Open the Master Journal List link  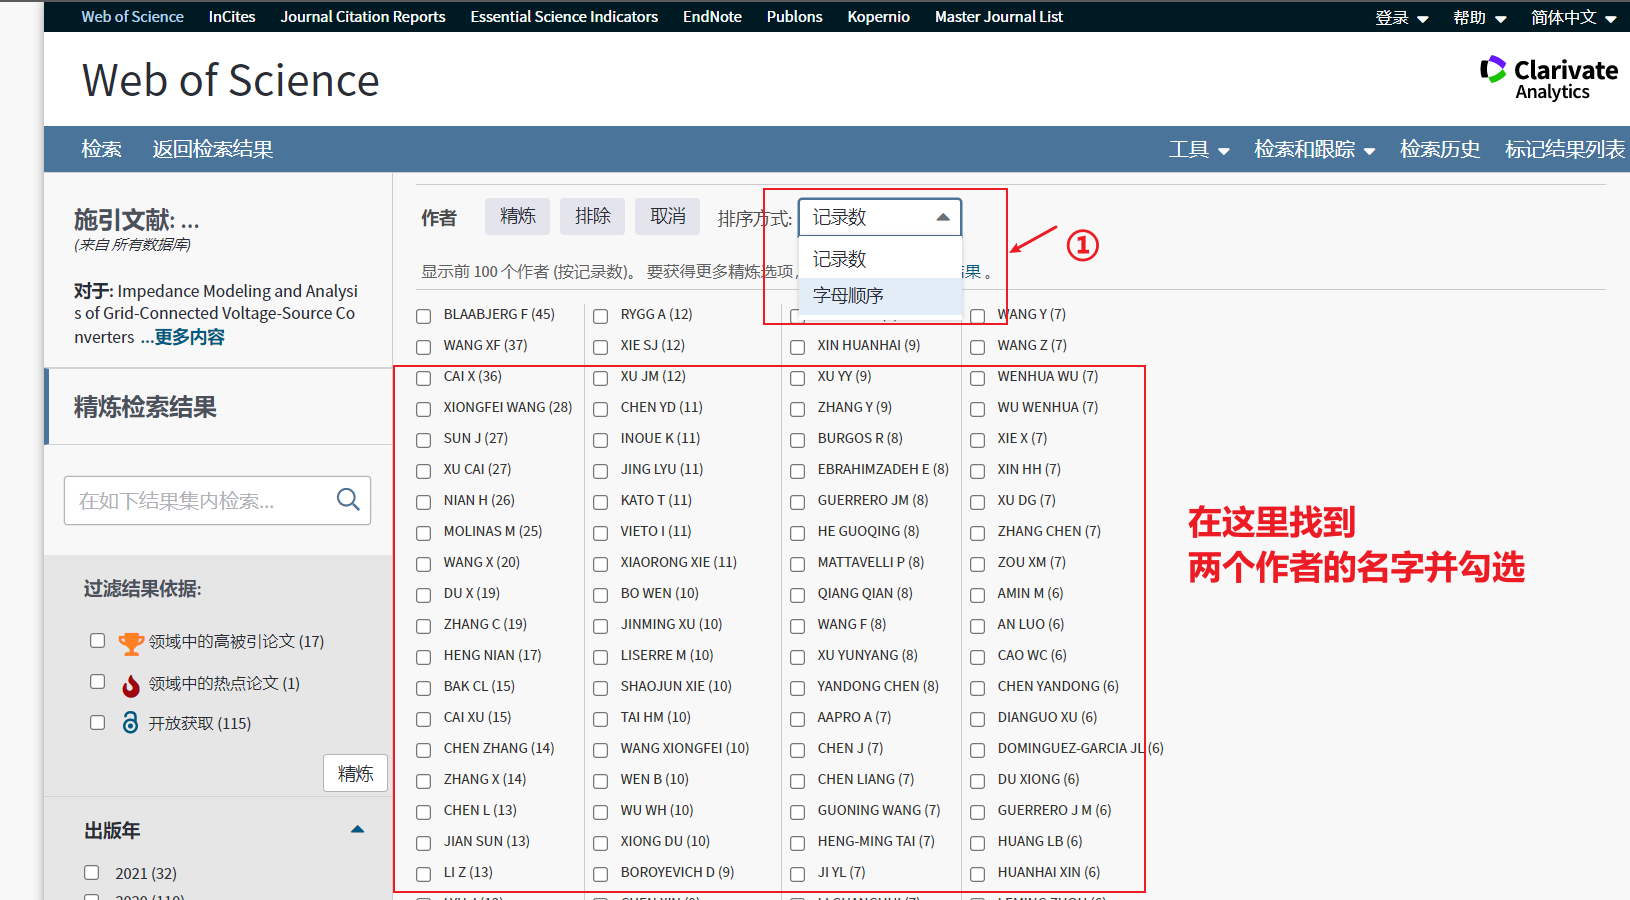999,16
